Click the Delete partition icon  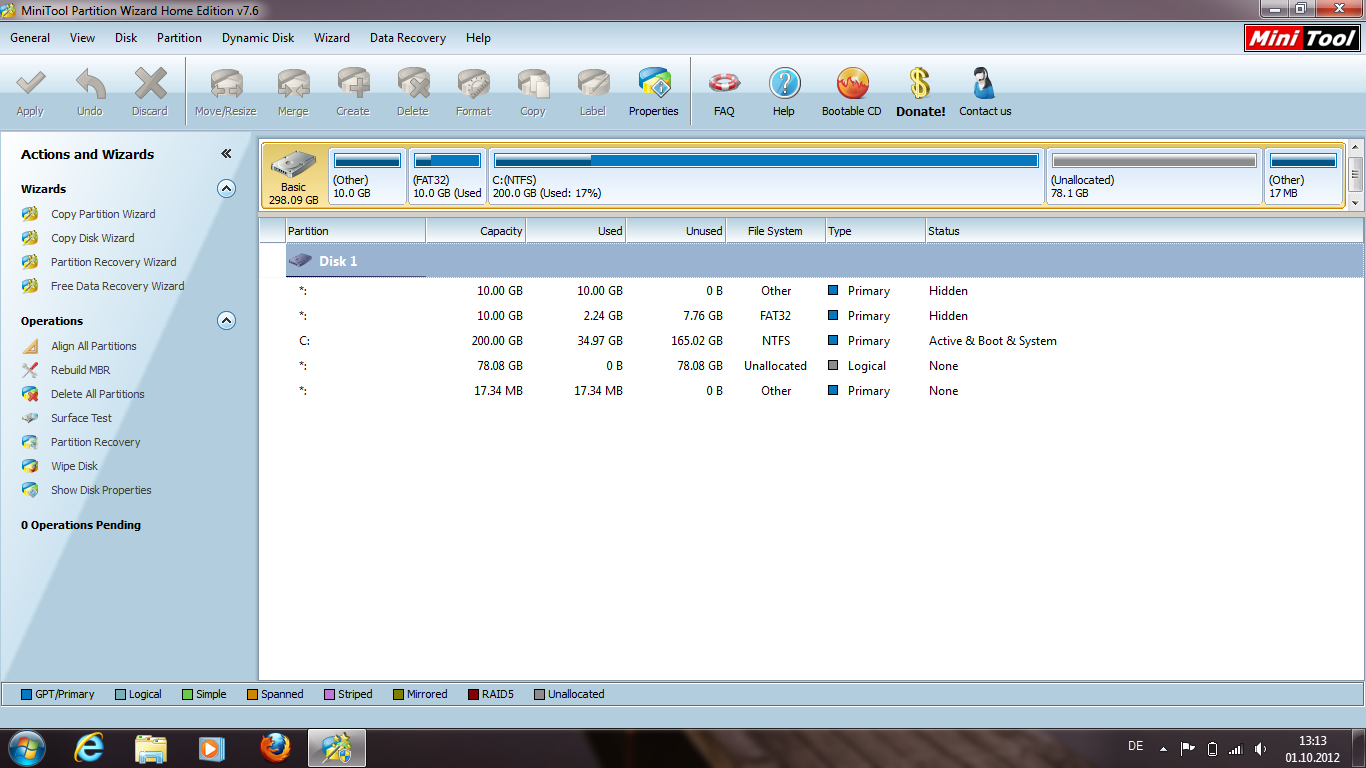tap(413, 82)
